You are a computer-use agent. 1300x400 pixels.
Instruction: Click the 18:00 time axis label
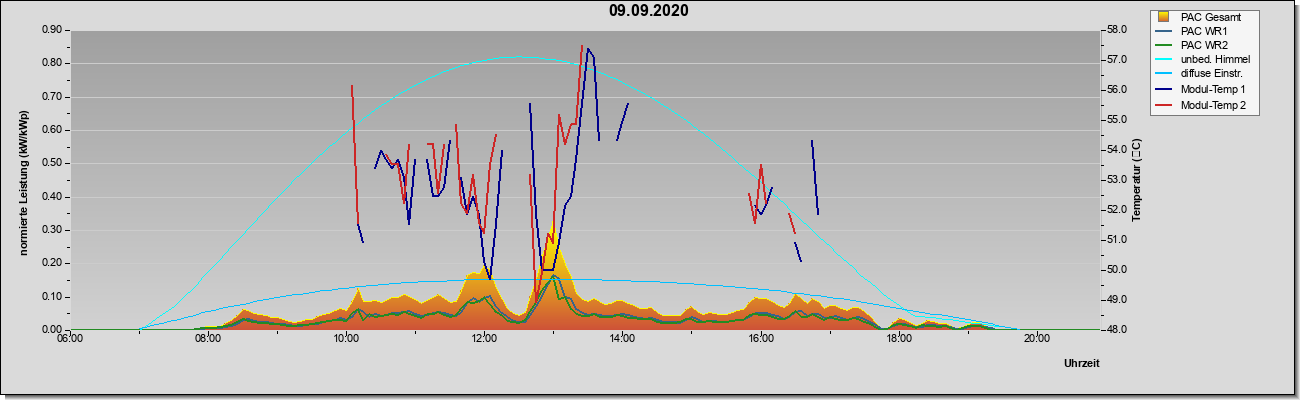point(898,338)
